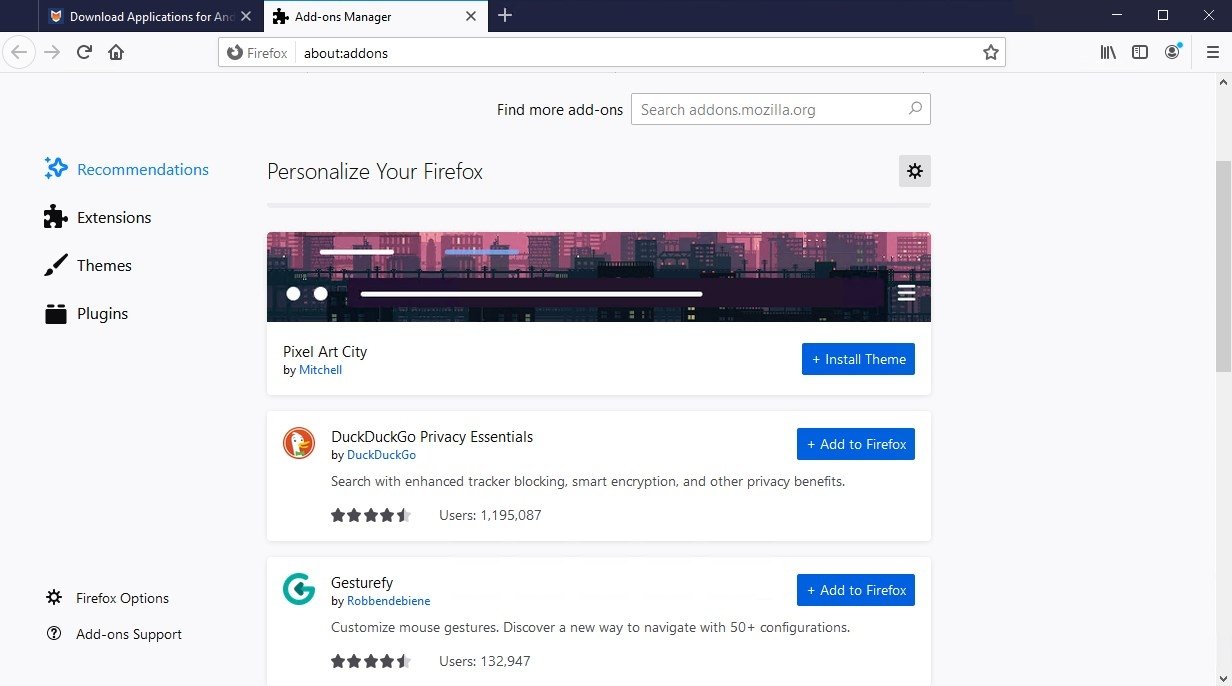Open Firefox Options from sidebar
Image resolution: width=1232 pixels, height=686 pixels.
tap(108, 598)
